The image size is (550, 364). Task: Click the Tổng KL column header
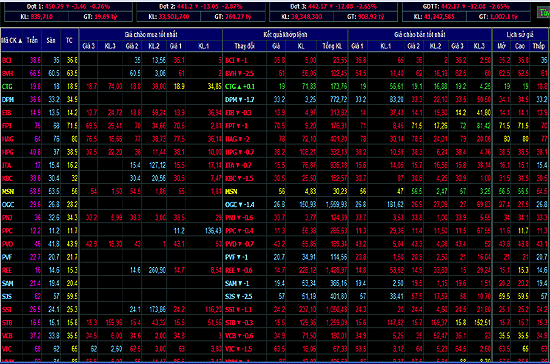pyautogui.click(x=332, y=46)
